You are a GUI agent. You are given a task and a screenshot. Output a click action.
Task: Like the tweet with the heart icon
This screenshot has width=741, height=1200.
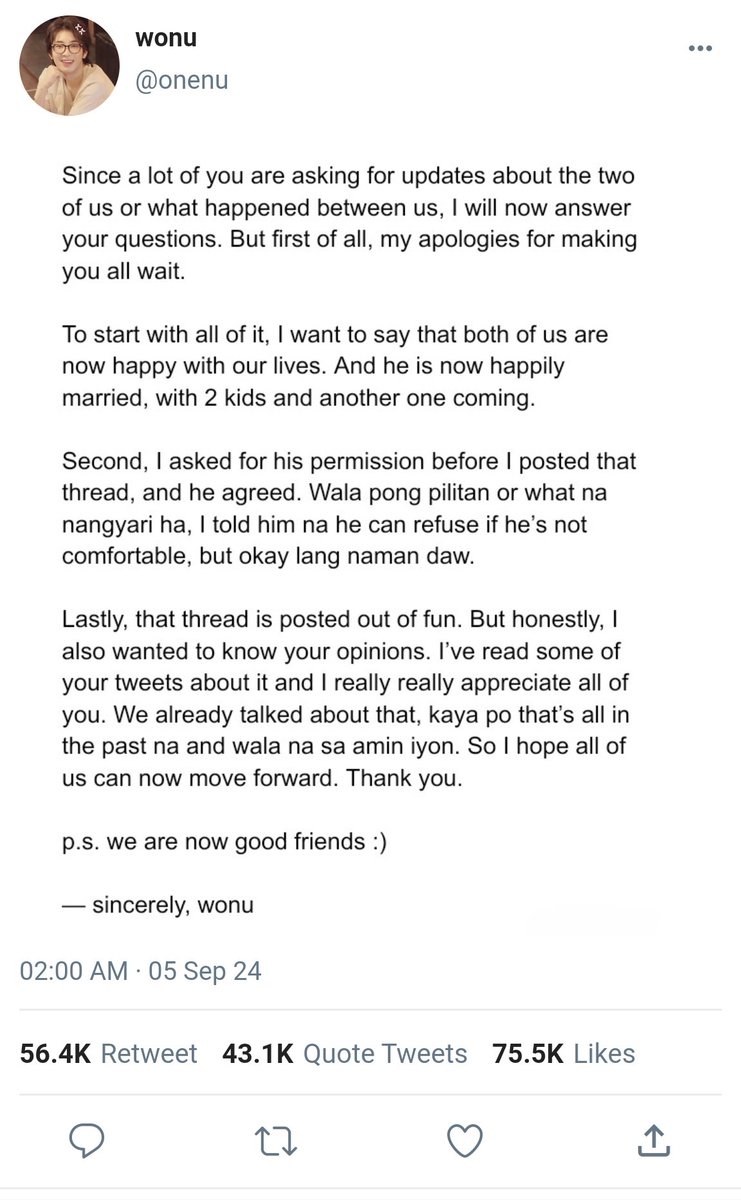464,1140
